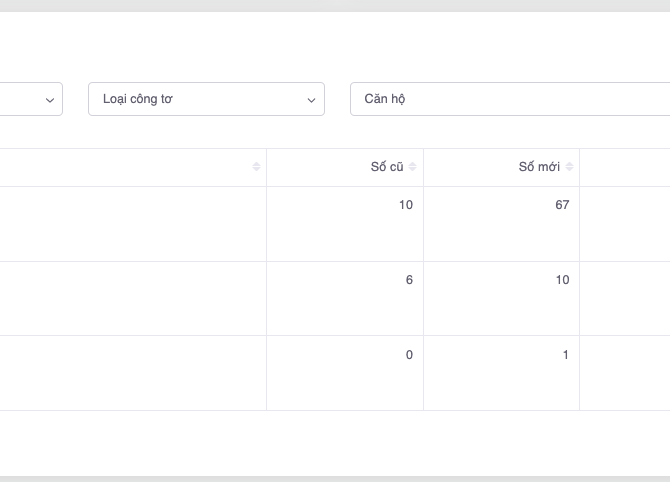This screenshot has height=482, width=670.
Task: Open the Loại công tơ dropdown
Action: point(206,99)
